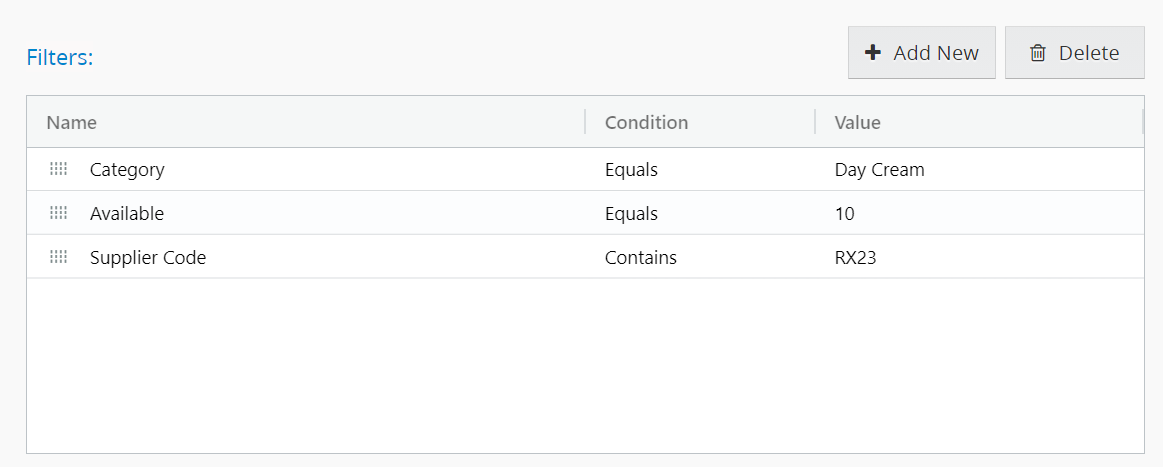The image size is (1163, 467).
Task: Open the Contains condition for Supplier Code
Action: click(x=641, y=258)
